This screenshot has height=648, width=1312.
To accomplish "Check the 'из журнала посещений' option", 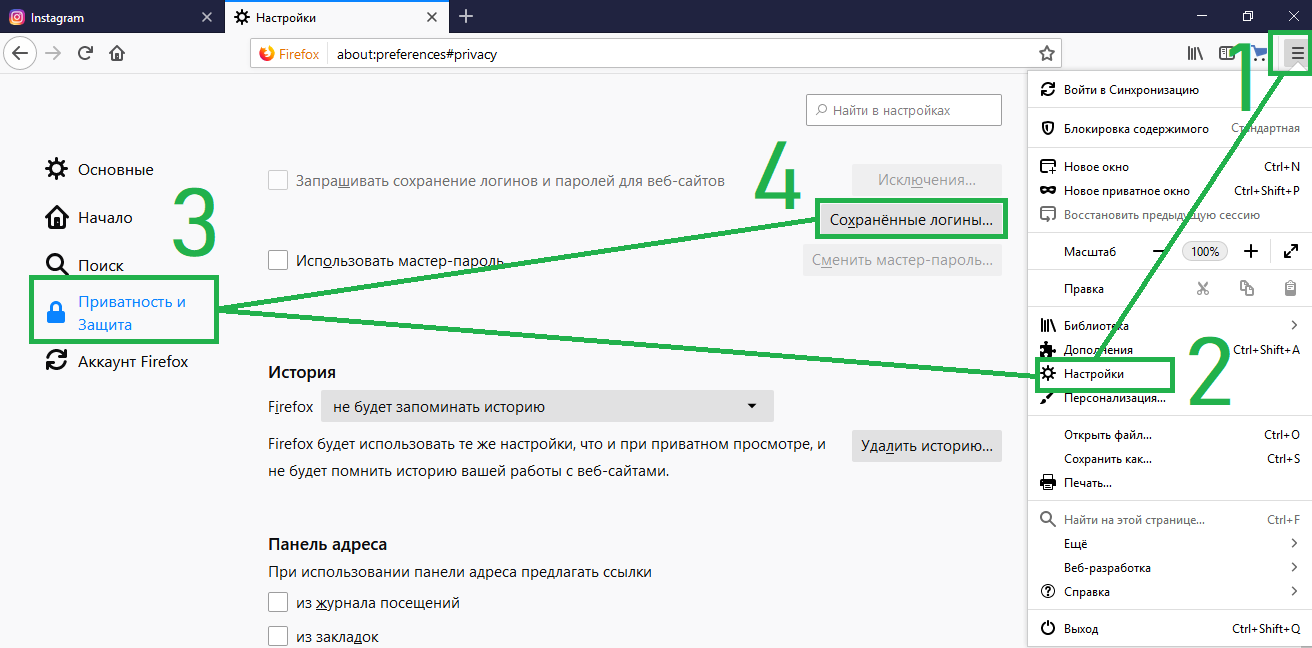I will (278, 603).
